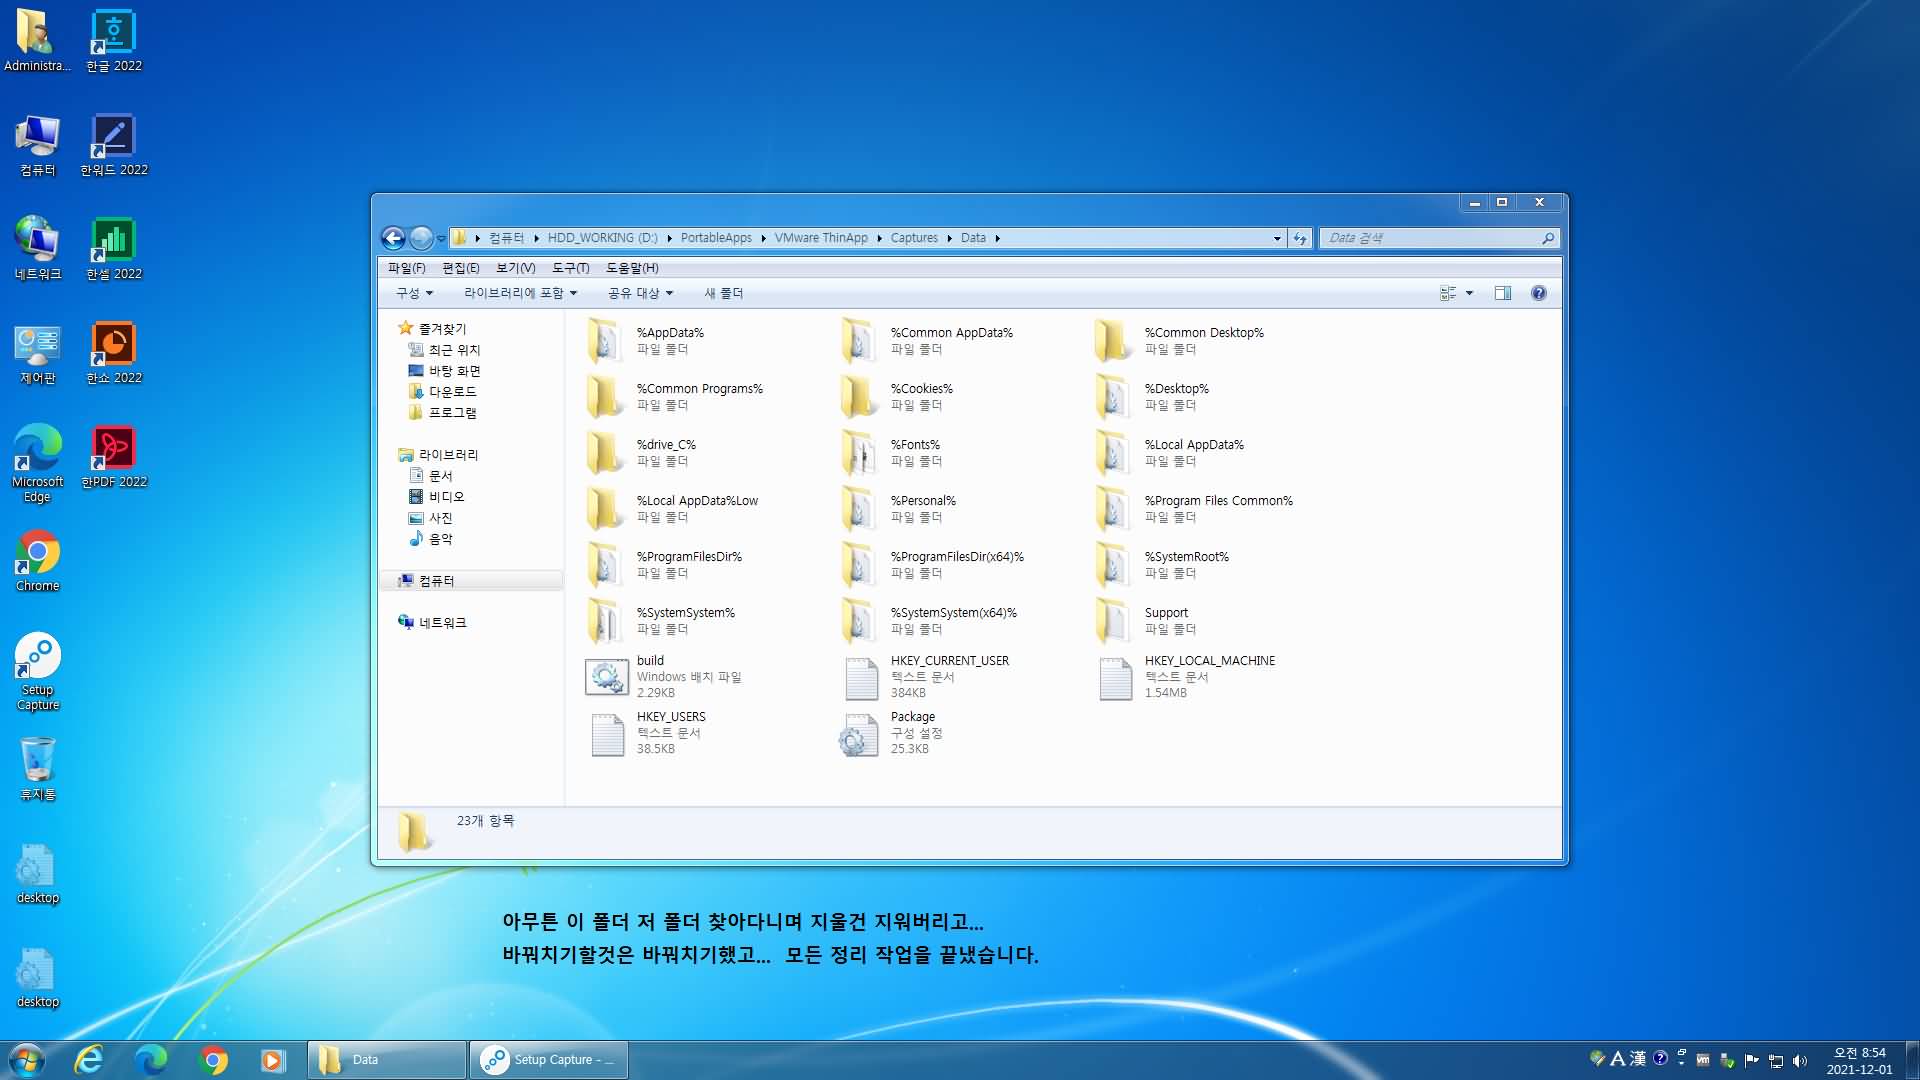
Task: Select the %Program Files Common% folder
Action: pos(1195,509)
